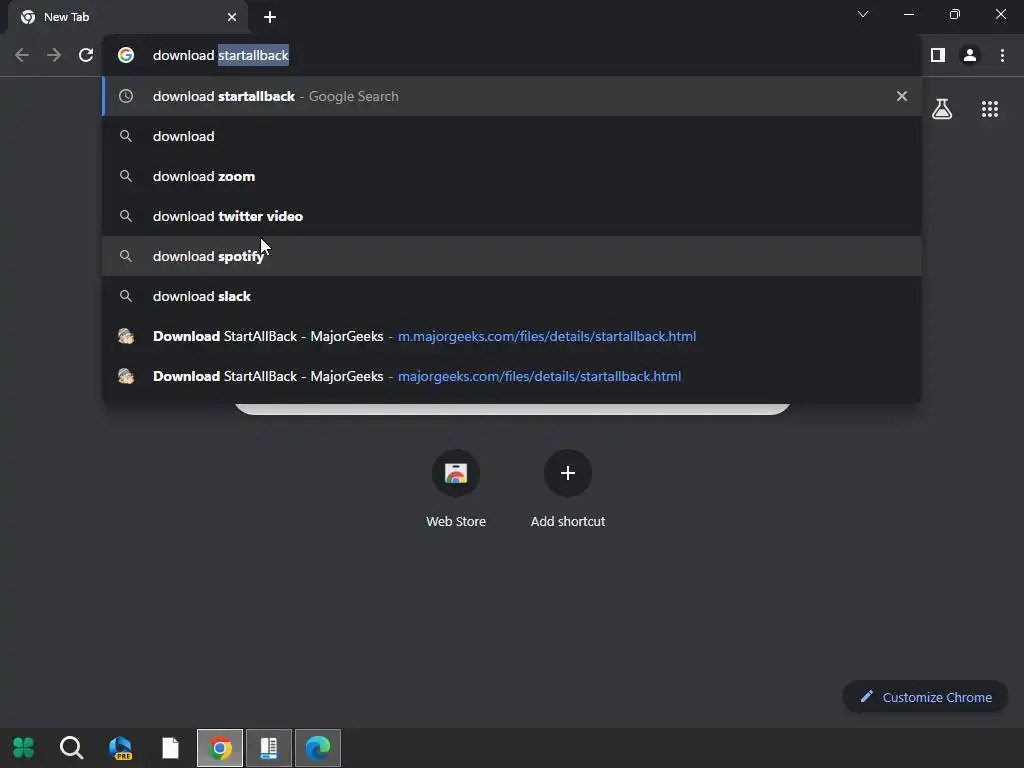1024x768 pixels.
Task: Click the back navigation arrow
Action: pos(22,56)
